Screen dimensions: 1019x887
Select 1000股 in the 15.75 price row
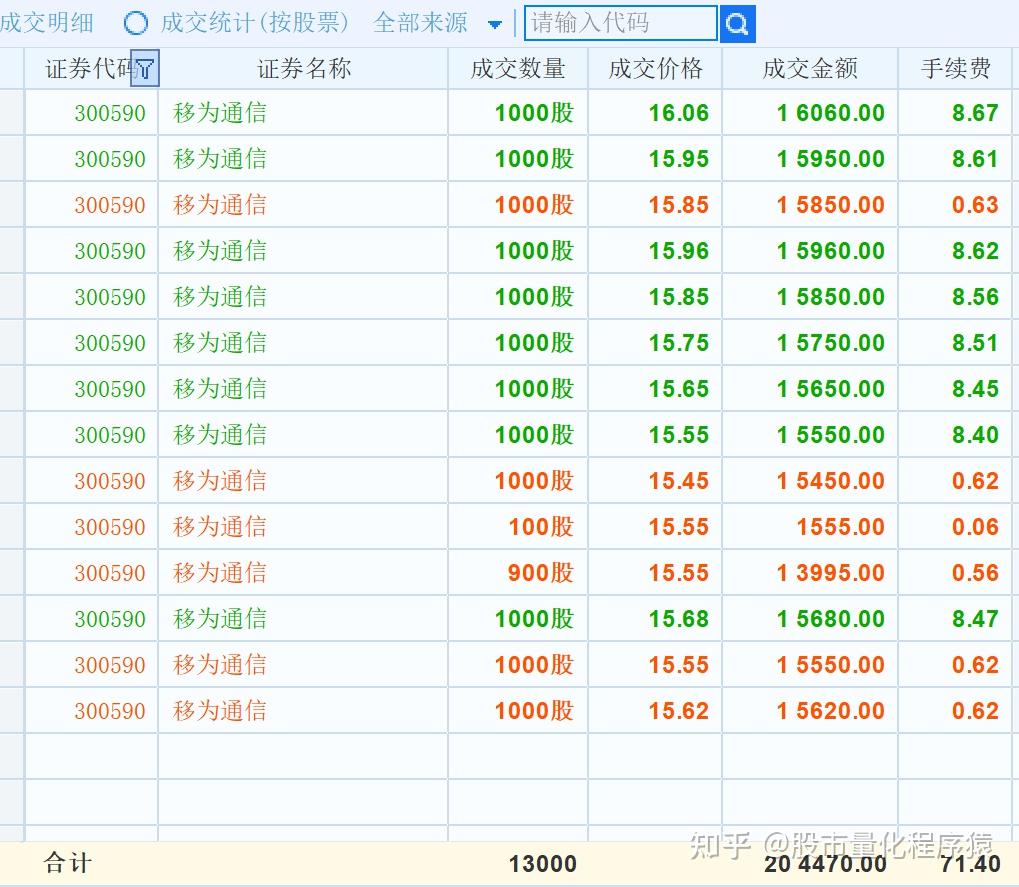coord(534,343)
